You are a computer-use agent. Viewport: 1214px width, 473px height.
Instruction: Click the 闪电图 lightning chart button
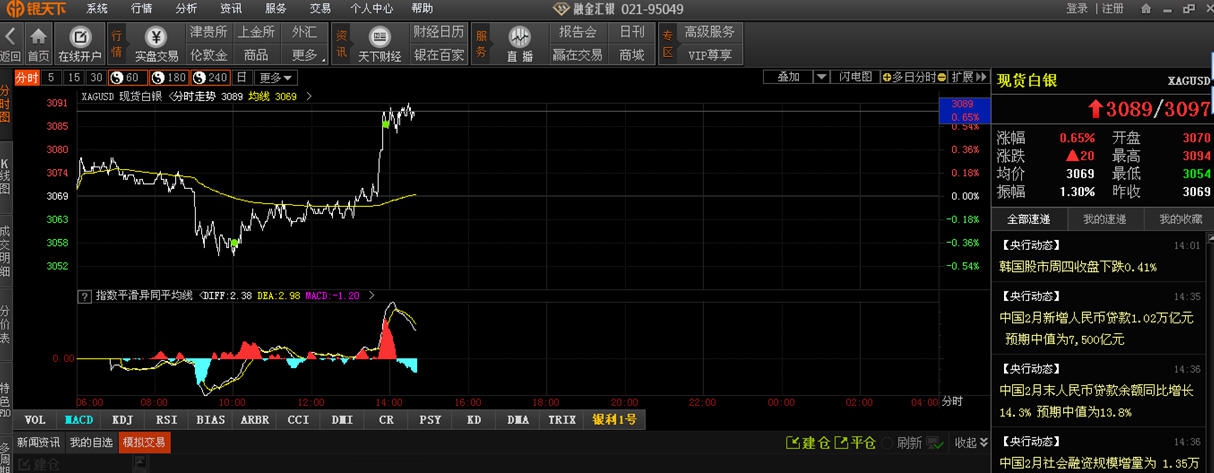854,77
